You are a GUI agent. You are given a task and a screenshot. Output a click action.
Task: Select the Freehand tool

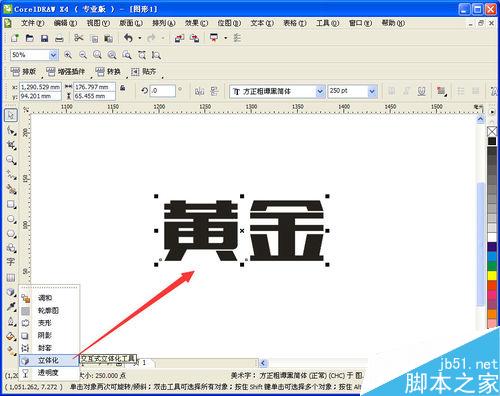pyautogui.click(x=11, y=175)
